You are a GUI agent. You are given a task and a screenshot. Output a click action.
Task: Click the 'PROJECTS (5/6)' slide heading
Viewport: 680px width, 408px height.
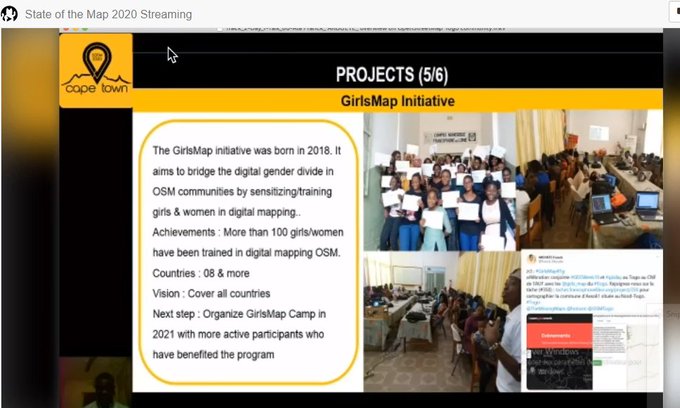tap(392, 75)
